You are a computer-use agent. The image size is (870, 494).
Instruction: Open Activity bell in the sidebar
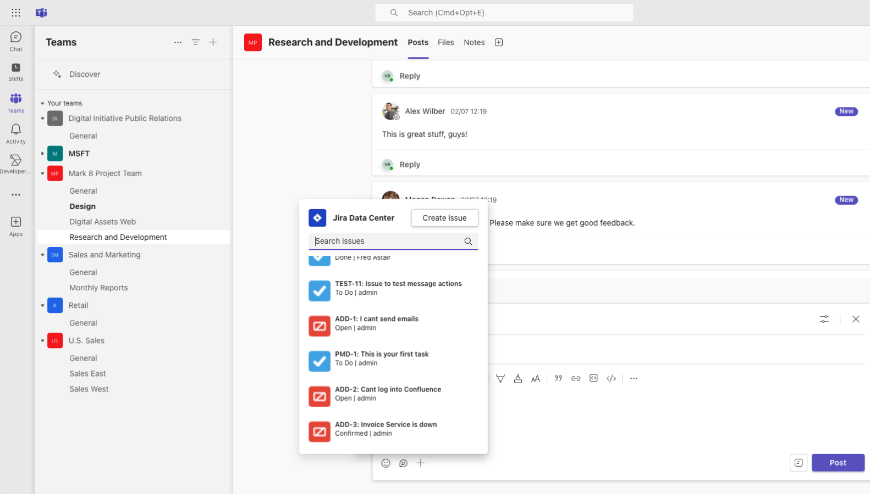16,133
